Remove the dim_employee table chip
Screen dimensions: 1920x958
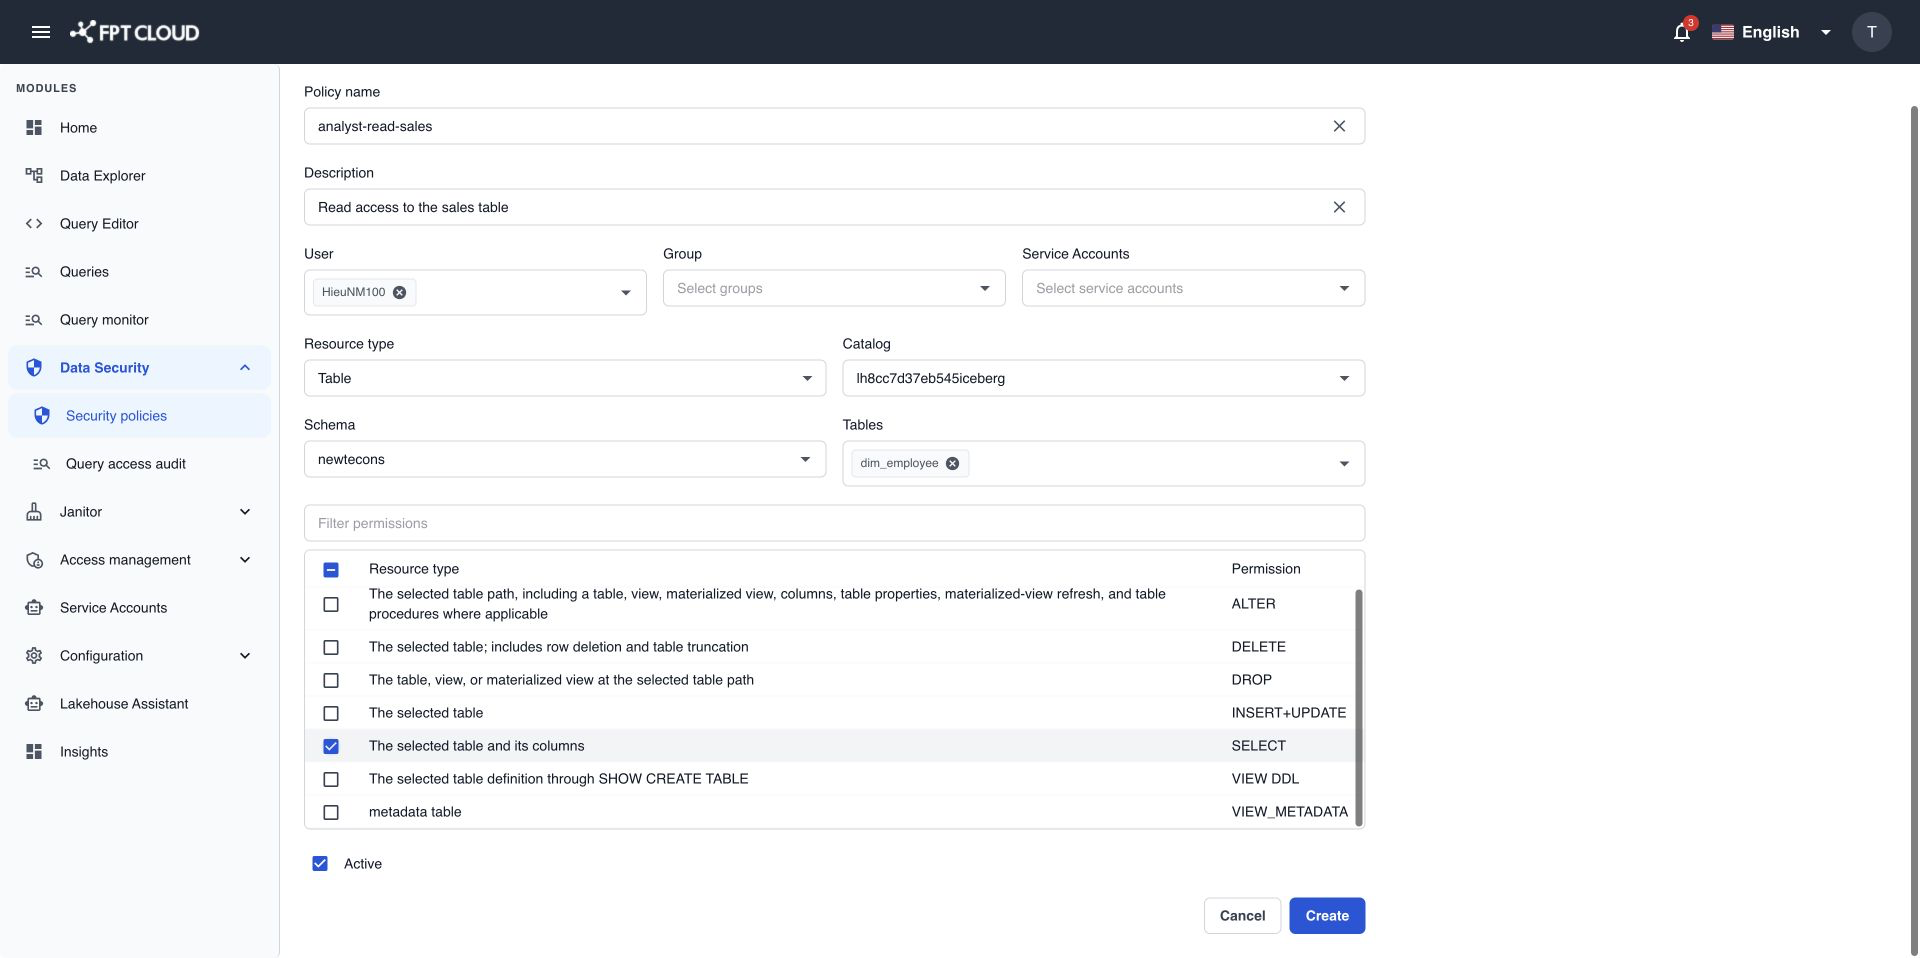point(952,463)
